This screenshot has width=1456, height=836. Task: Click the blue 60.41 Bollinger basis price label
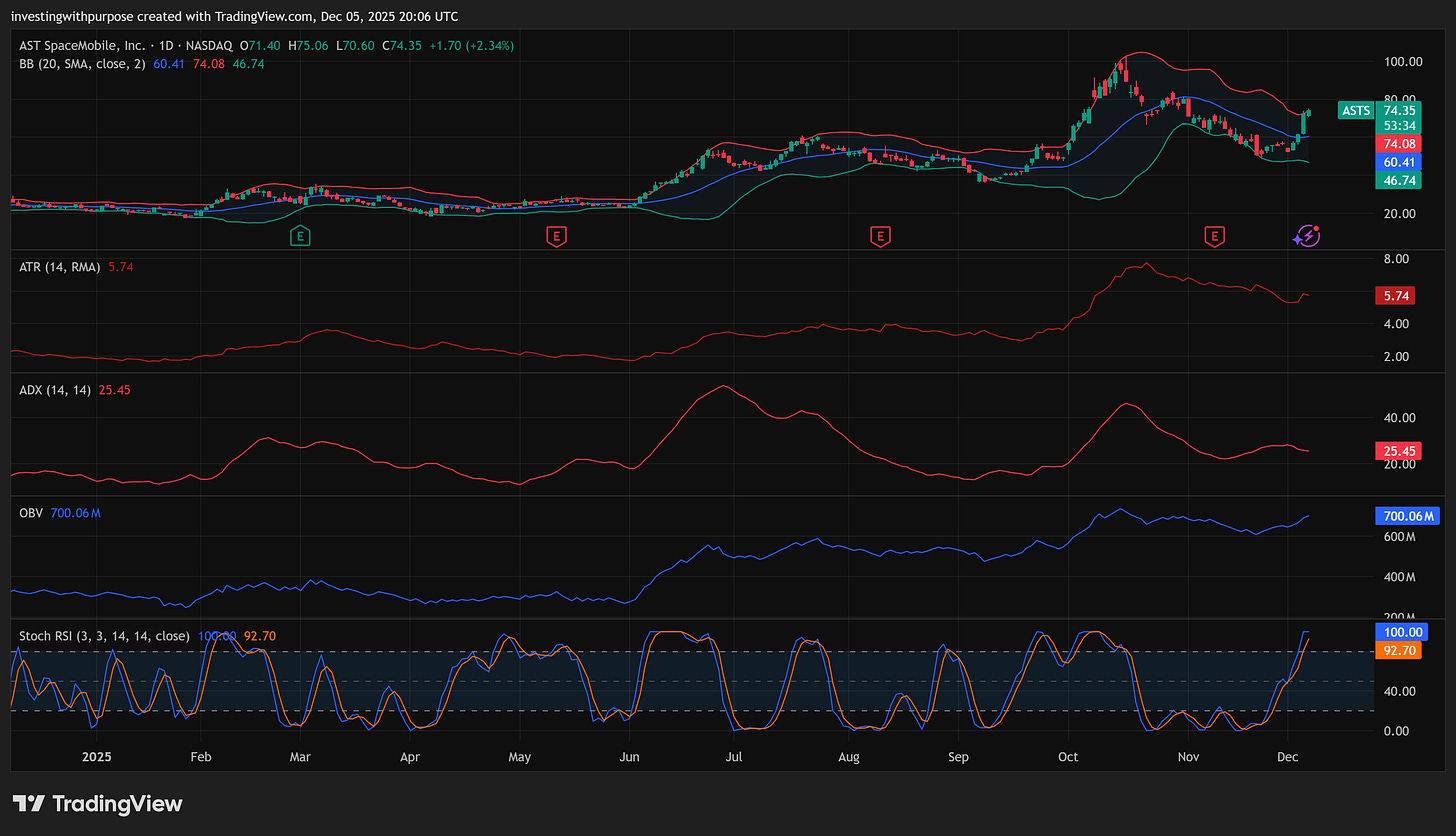pyautogui.click(x=1398, y=161)
